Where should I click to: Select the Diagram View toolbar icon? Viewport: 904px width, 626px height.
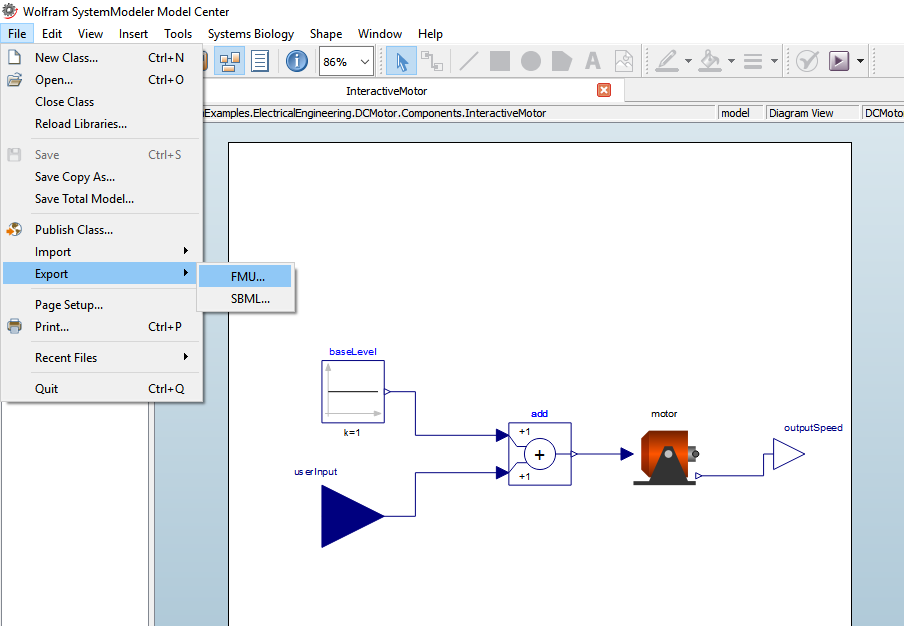(x=229, y=61)
